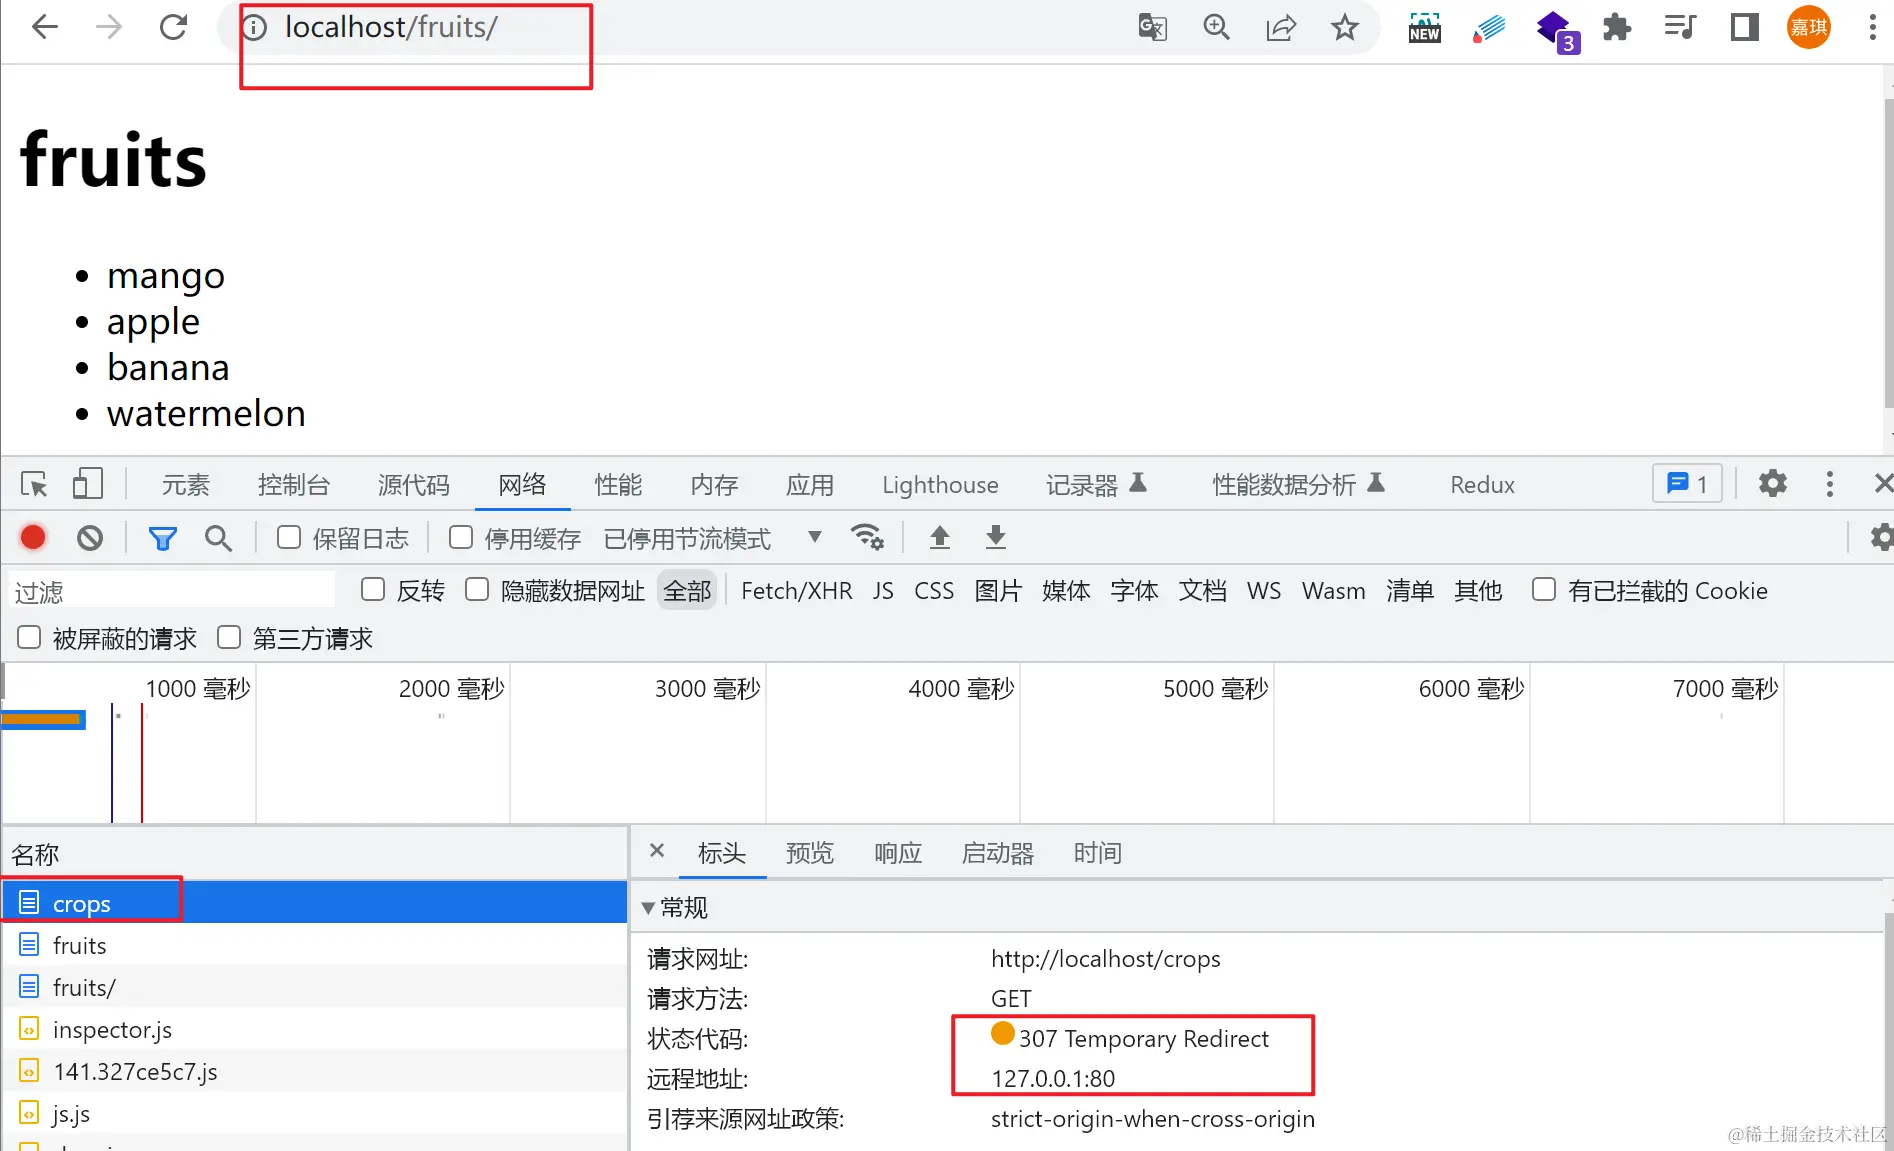
Task: Select the inspector.js request row
Action: pos(315,1029)
